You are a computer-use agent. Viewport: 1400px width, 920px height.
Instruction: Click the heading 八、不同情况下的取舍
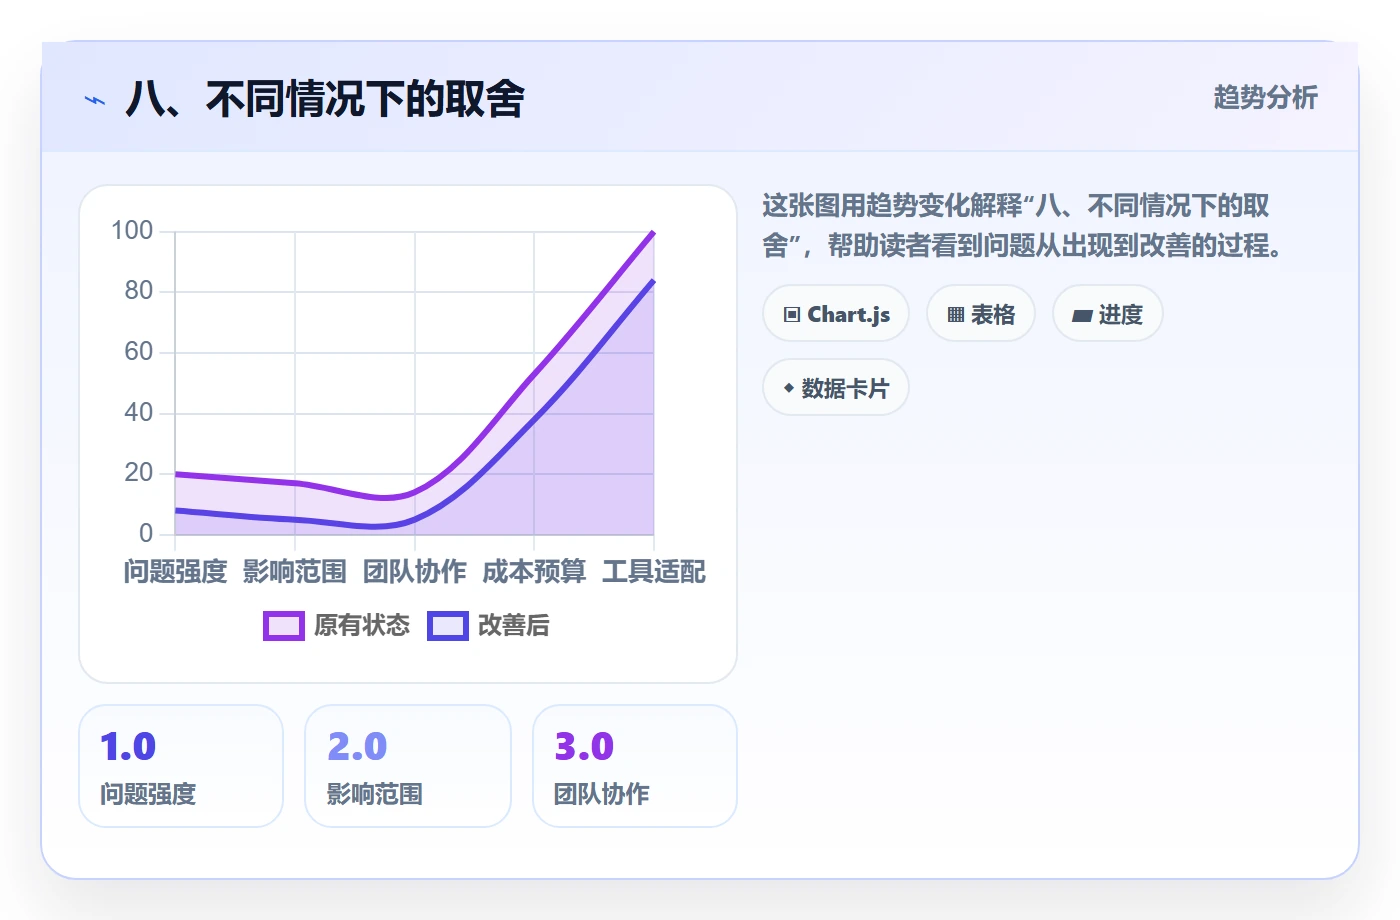[x=325, y=100]
